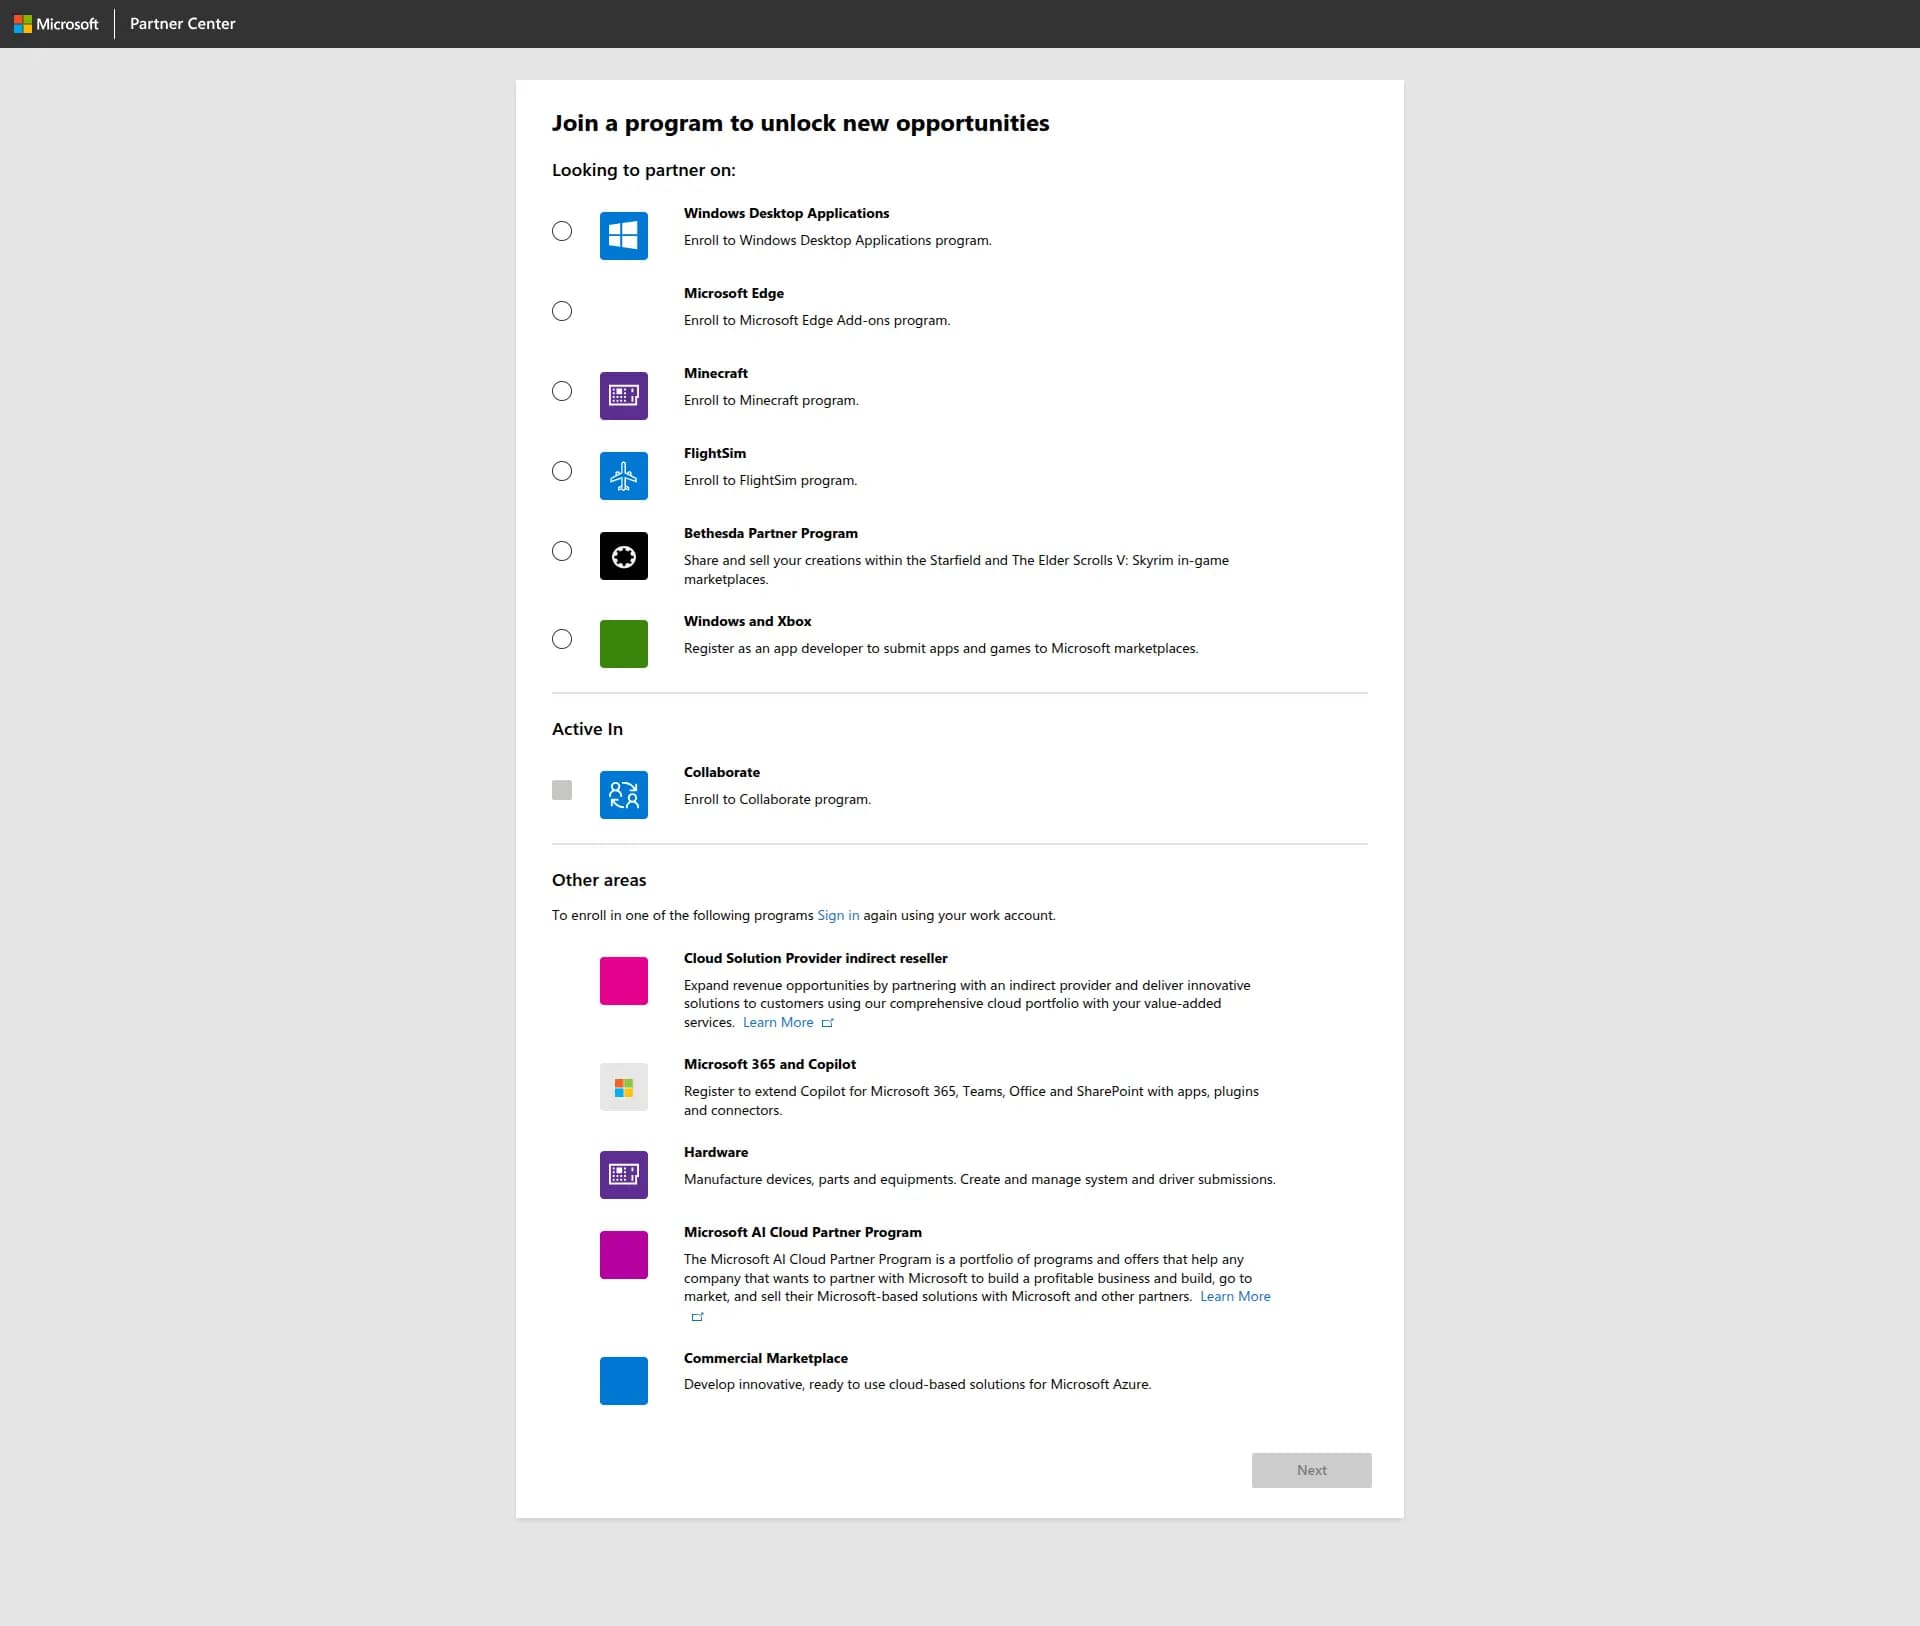Open the Sign in link
This screenshot has height=1626, width=1920.
coord(838,915)
